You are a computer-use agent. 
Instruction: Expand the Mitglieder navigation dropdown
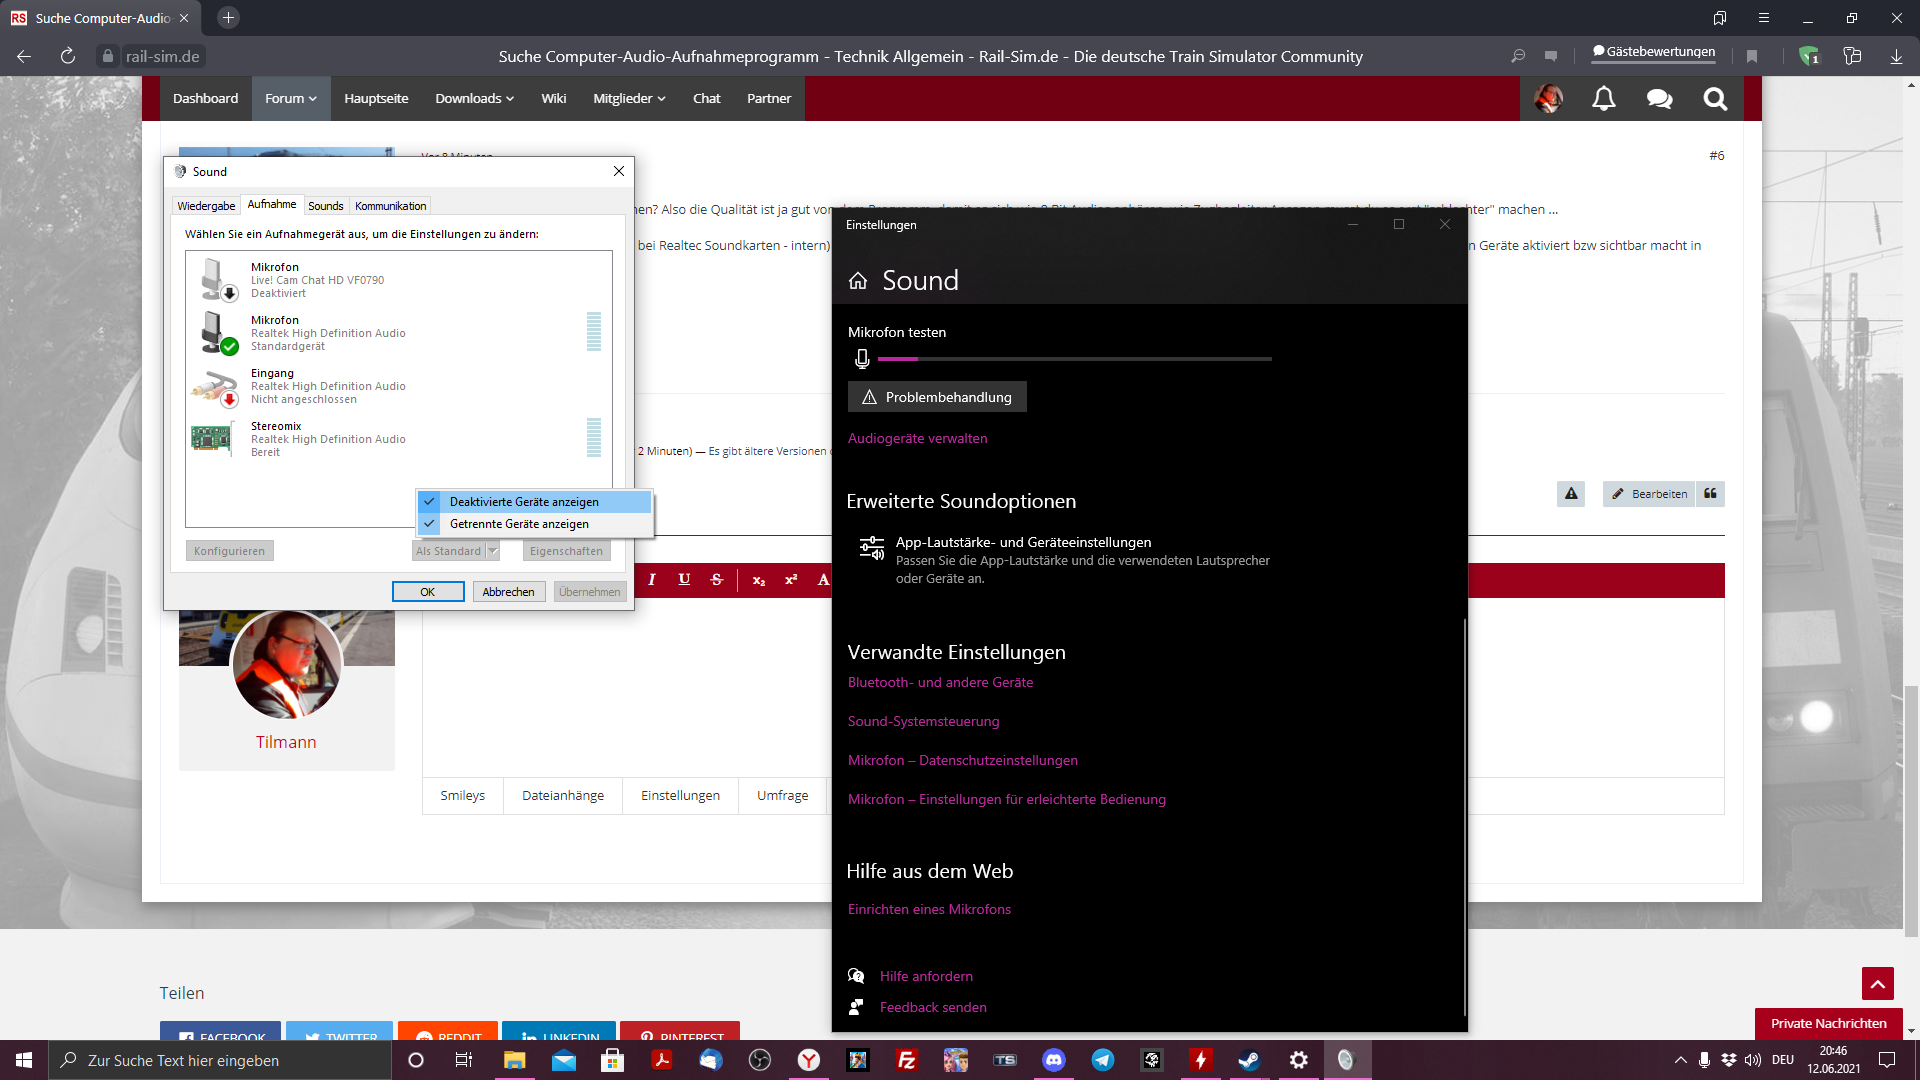[629, 99]
